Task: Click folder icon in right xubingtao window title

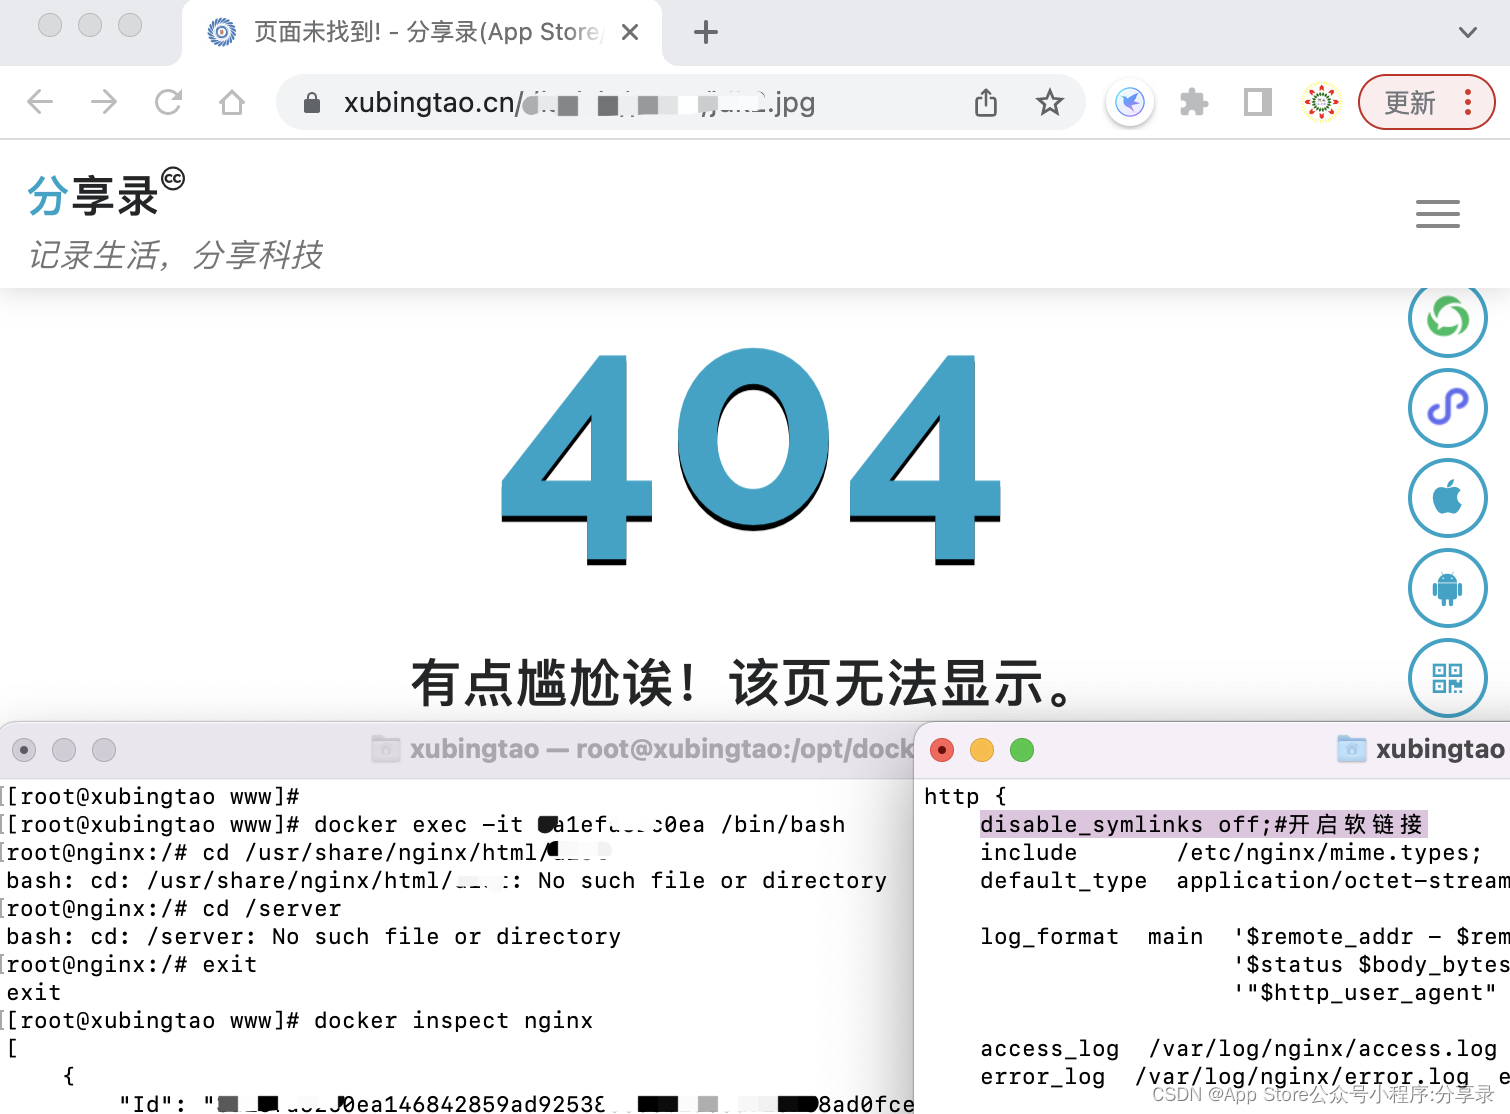Action: (x=1352, y=749)
